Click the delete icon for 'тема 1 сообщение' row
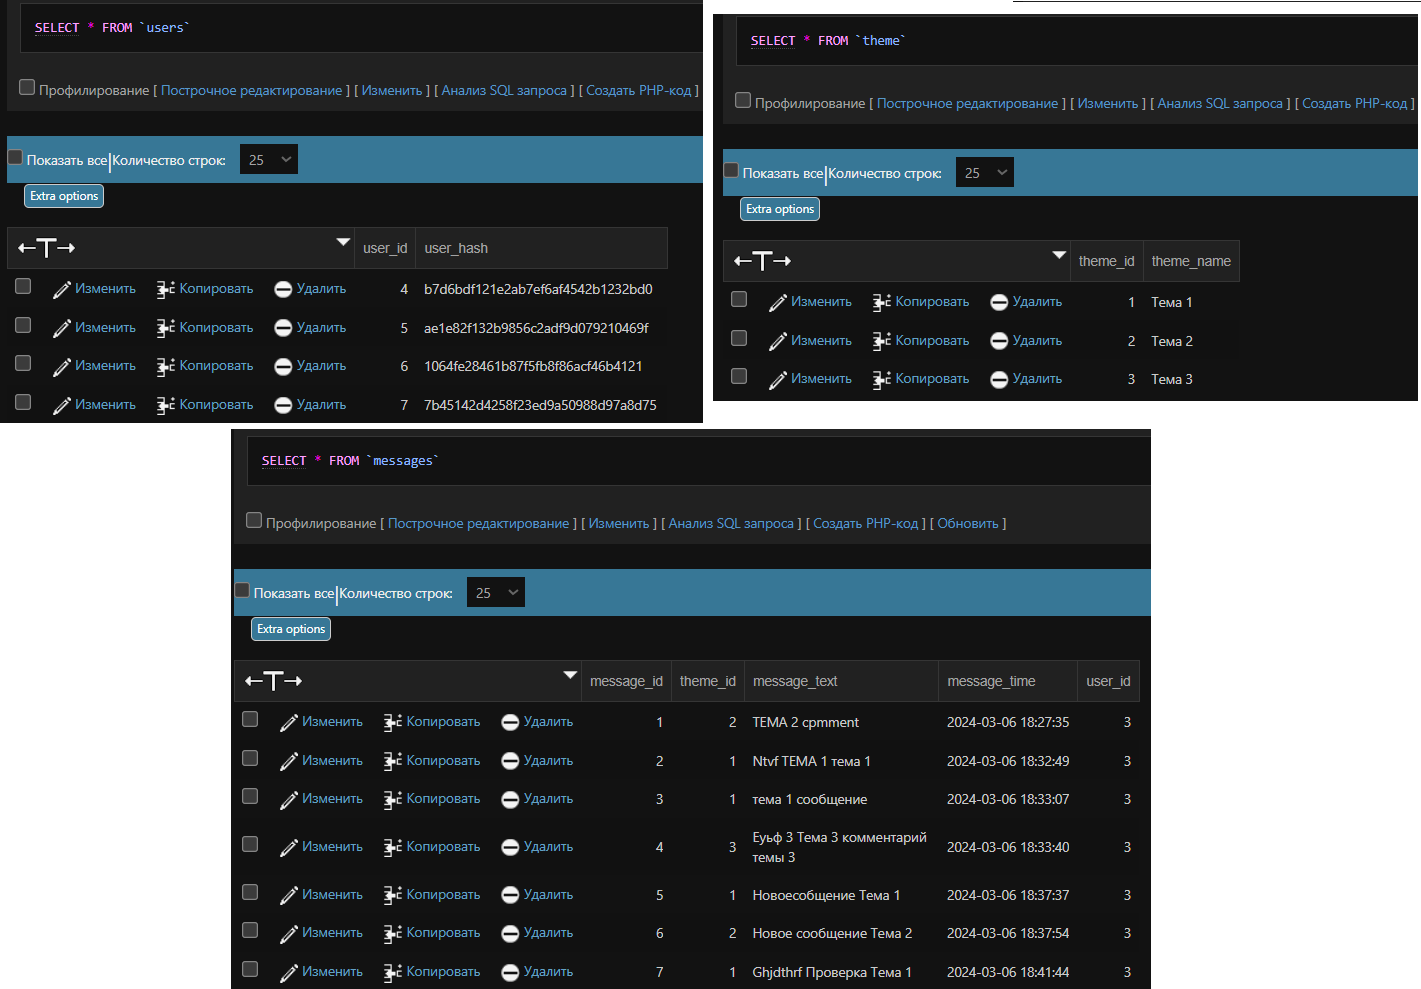 pyautogui.click(x=510, y=799)
